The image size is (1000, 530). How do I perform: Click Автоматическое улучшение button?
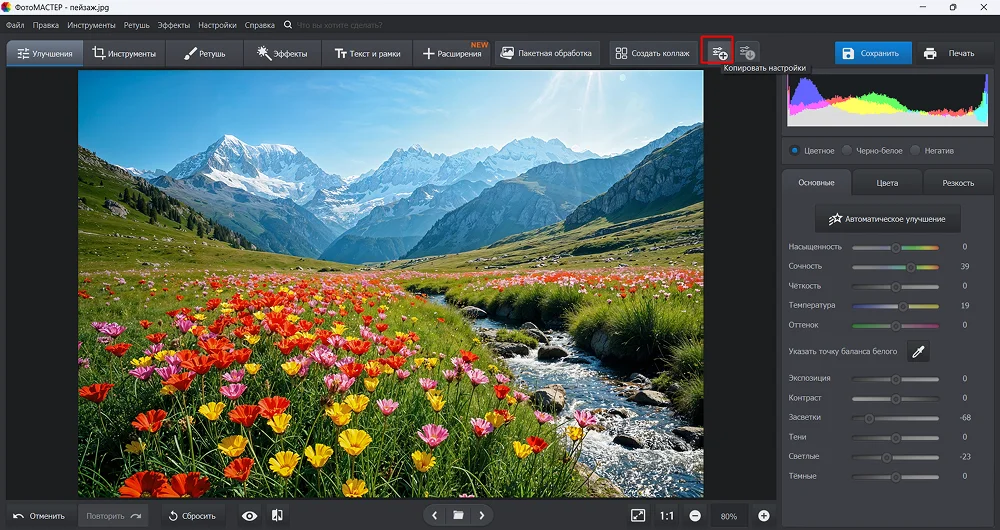point(888,219)
